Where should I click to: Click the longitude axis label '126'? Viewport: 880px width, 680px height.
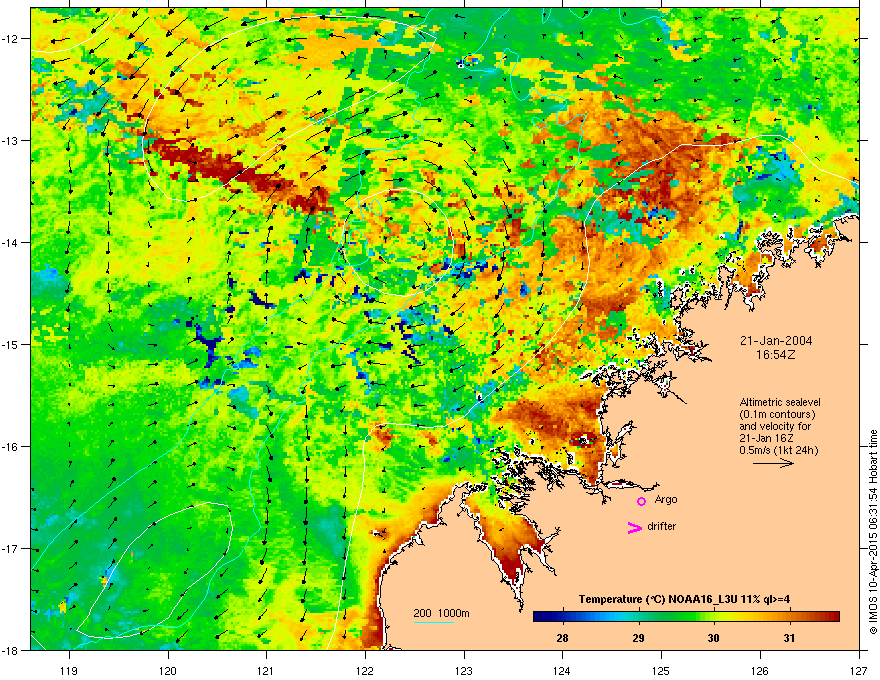(x=760, y=670)
